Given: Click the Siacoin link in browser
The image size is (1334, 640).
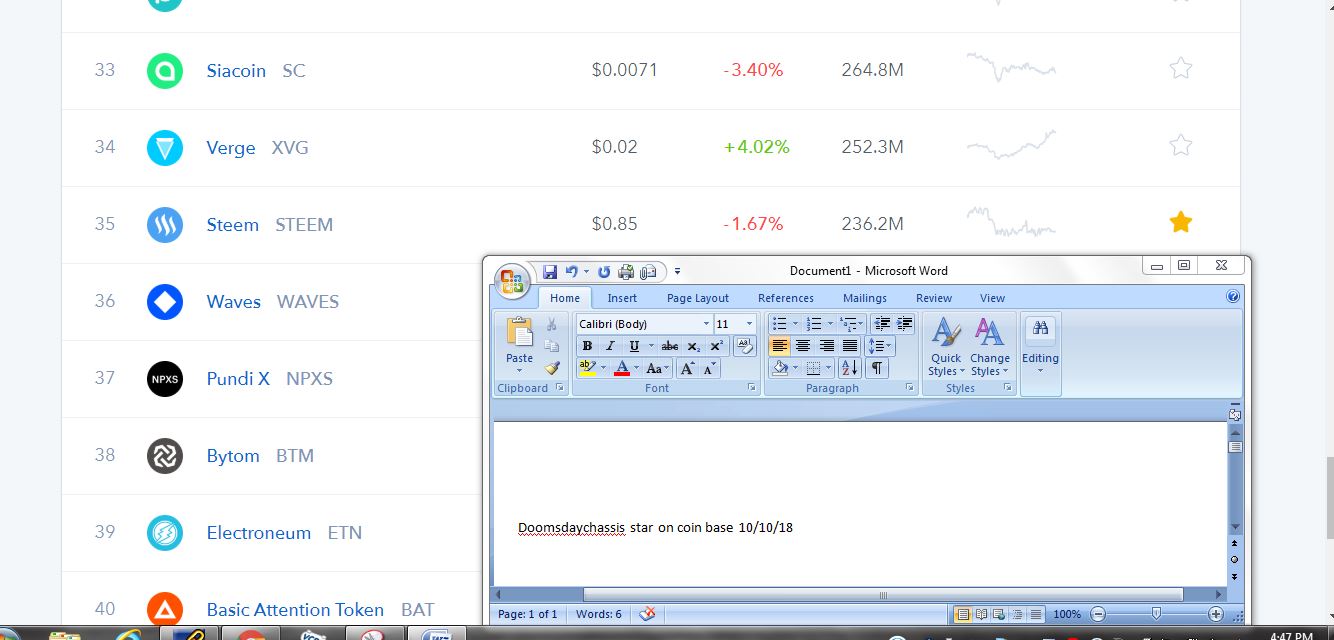Looking at the screenshot, I should [x=236, y=71].
